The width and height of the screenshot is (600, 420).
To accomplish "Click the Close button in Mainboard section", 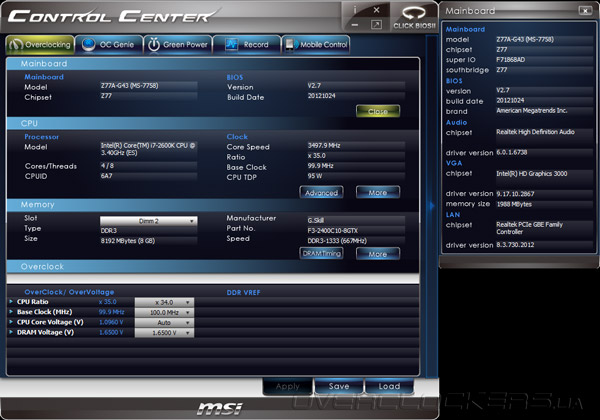I will click(x=378, y=111).
